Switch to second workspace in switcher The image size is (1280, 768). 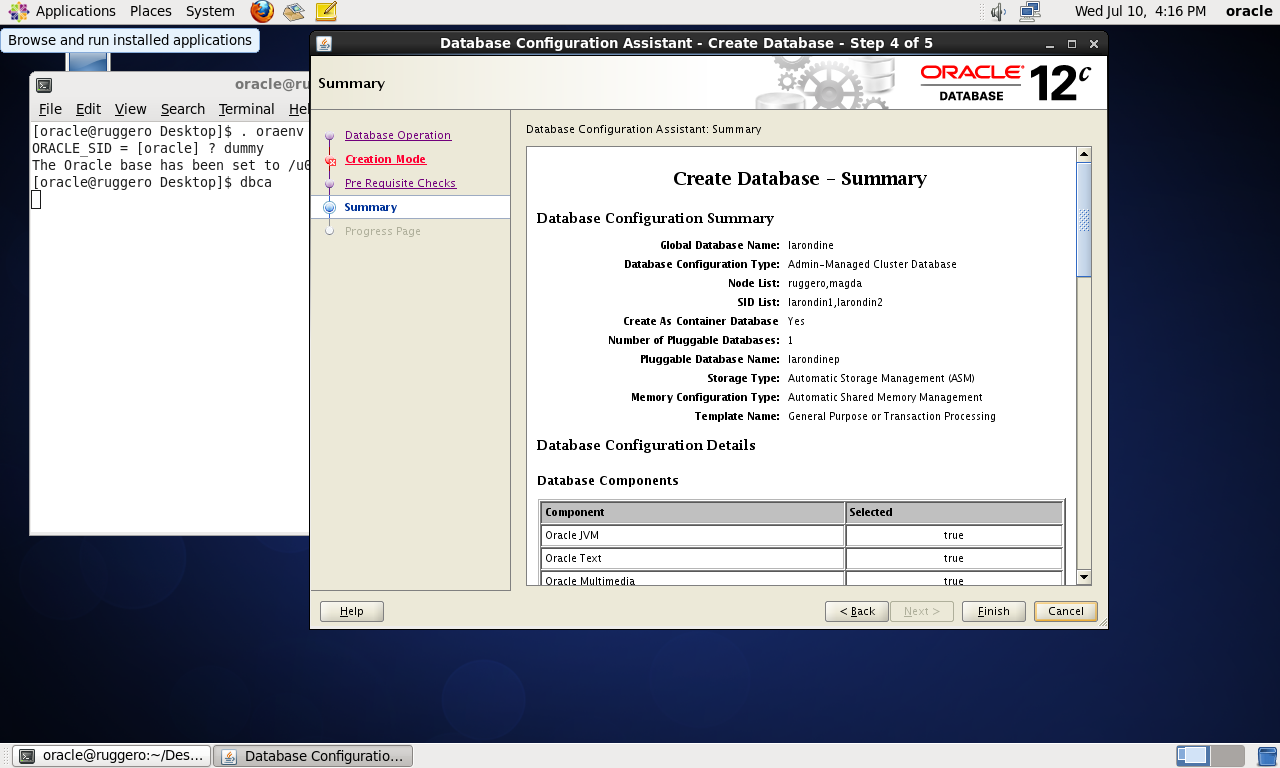(1227, 756)
